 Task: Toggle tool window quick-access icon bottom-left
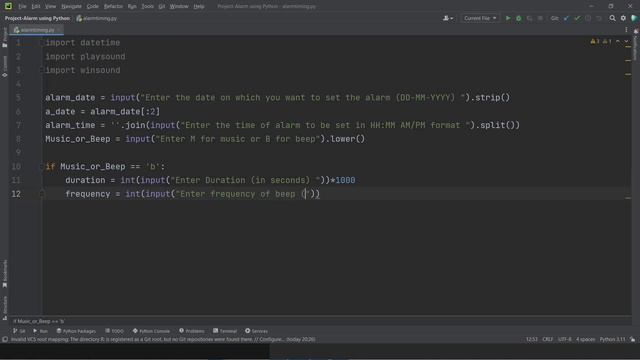coord(4,340)
